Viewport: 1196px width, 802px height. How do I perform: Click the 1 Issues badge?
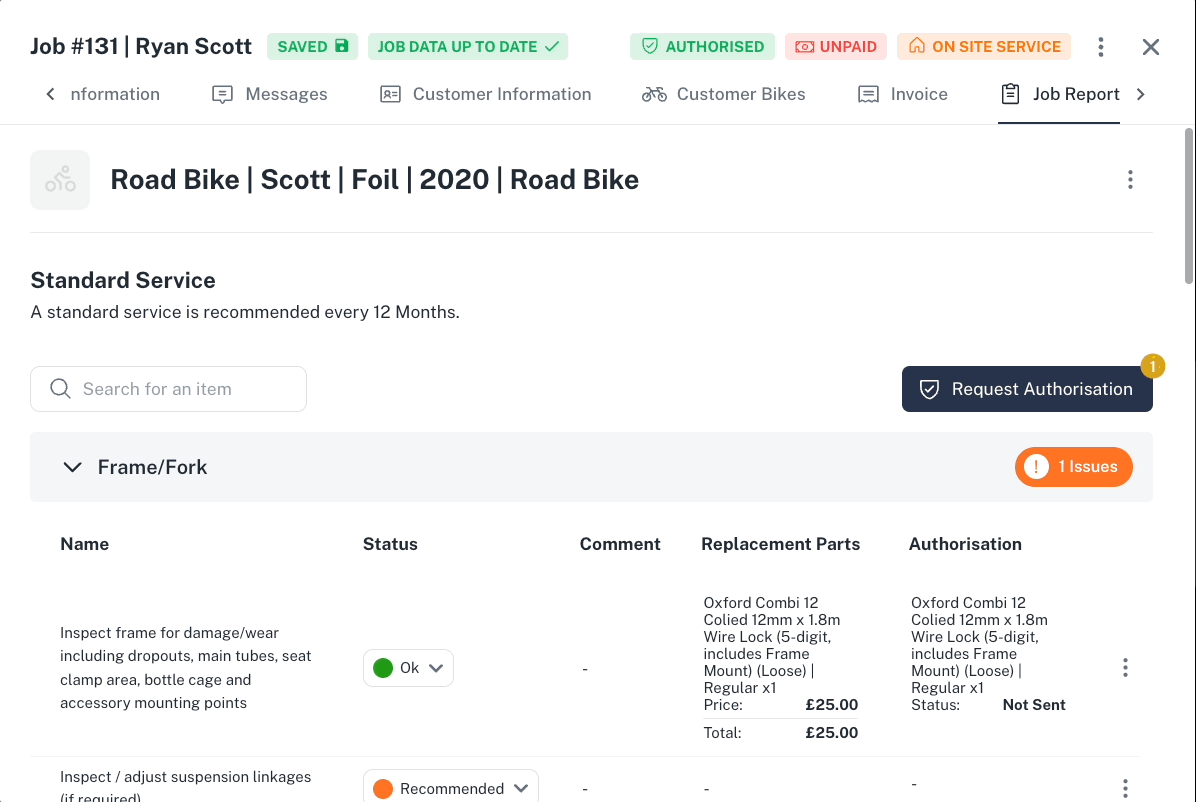[1073, 466]
